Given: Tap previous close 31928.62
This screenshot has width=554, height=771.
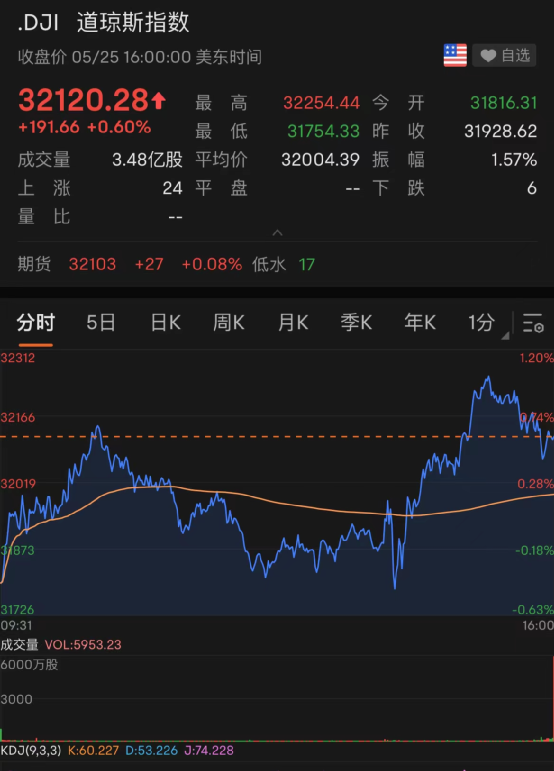Looking at the screenshot, I should (500, 131).
